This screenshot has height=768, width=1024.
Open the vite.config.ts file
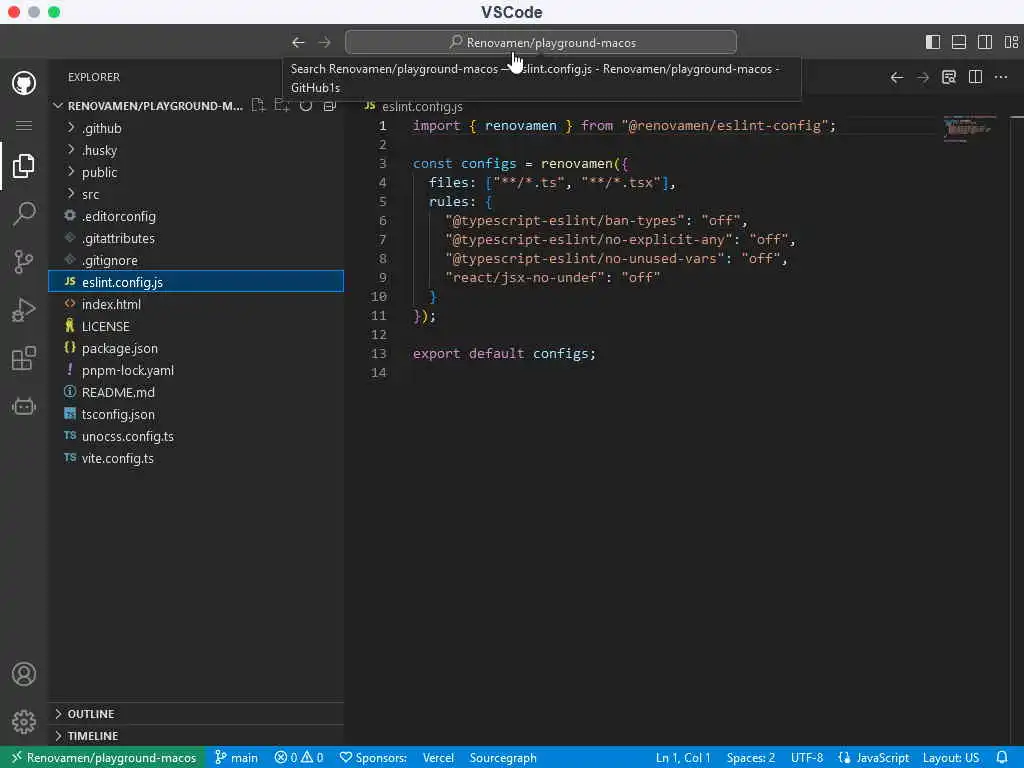[x=196, y=458]
